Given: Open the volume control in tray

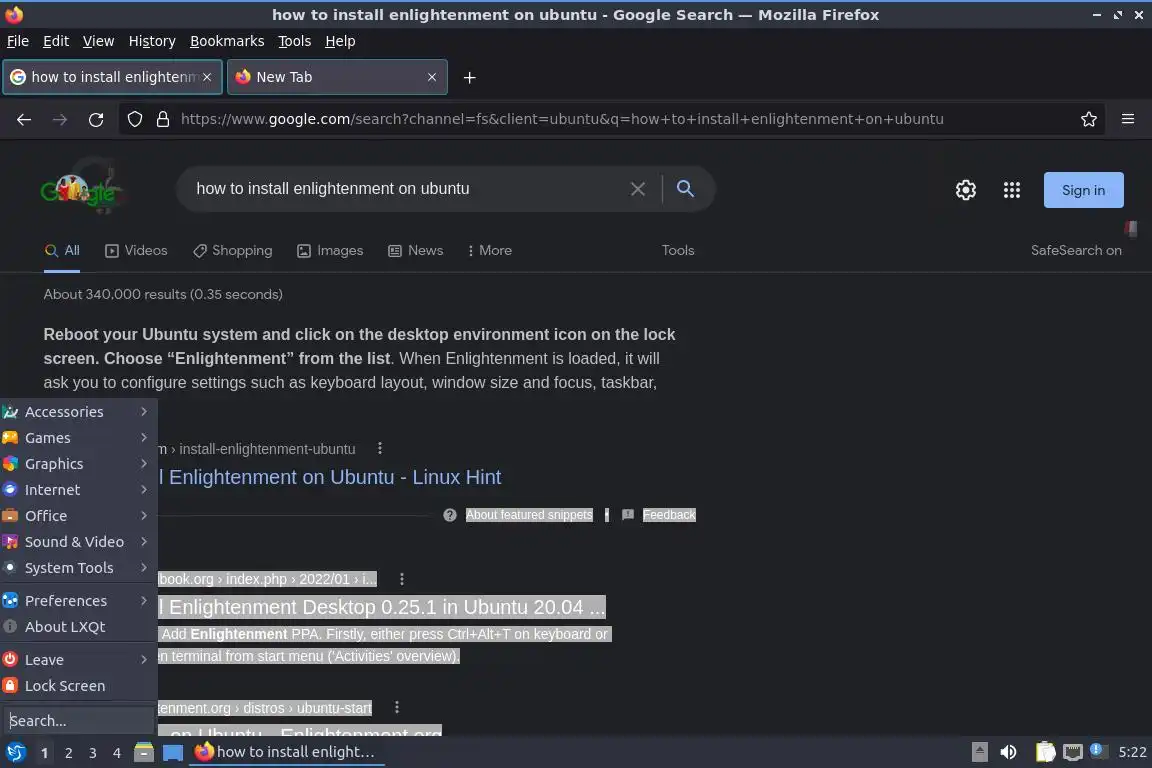Looking at the screenshot, I should point(1009,752).
